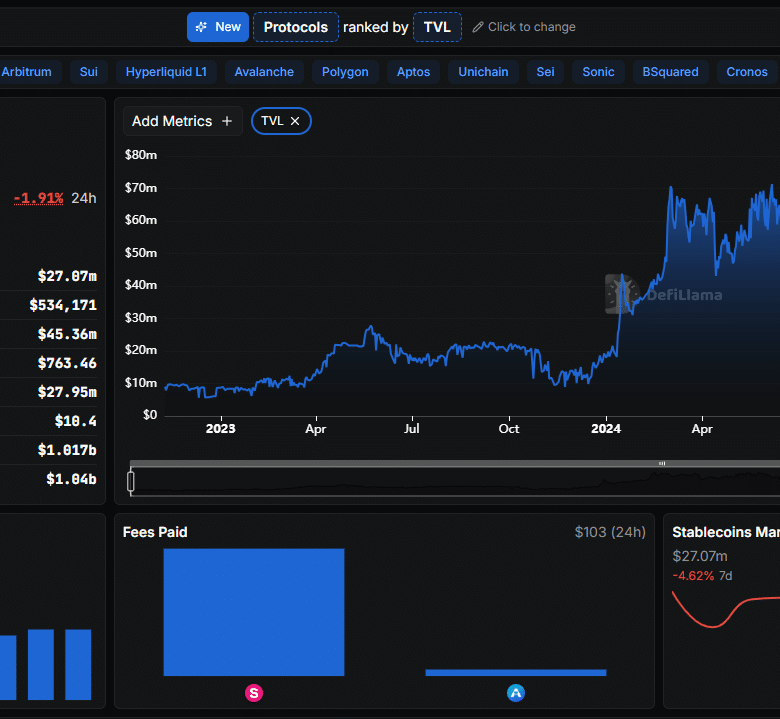
Task: Open the Add Metrics menu
Action: pyautogui.click(x=183, y=121)
